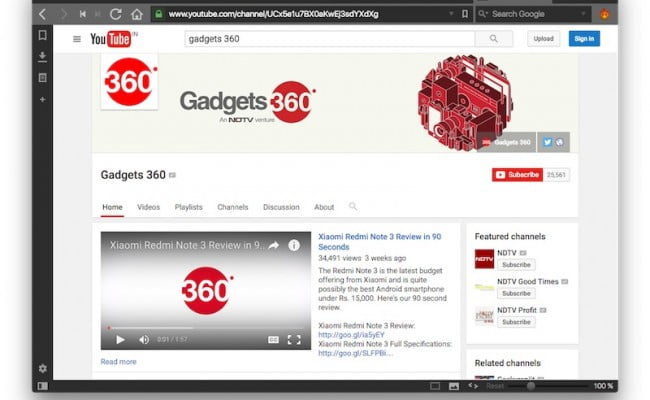Viewport: 650px width, 400px height.
Task: Toggle images icon in status bar
Action: 454,386
